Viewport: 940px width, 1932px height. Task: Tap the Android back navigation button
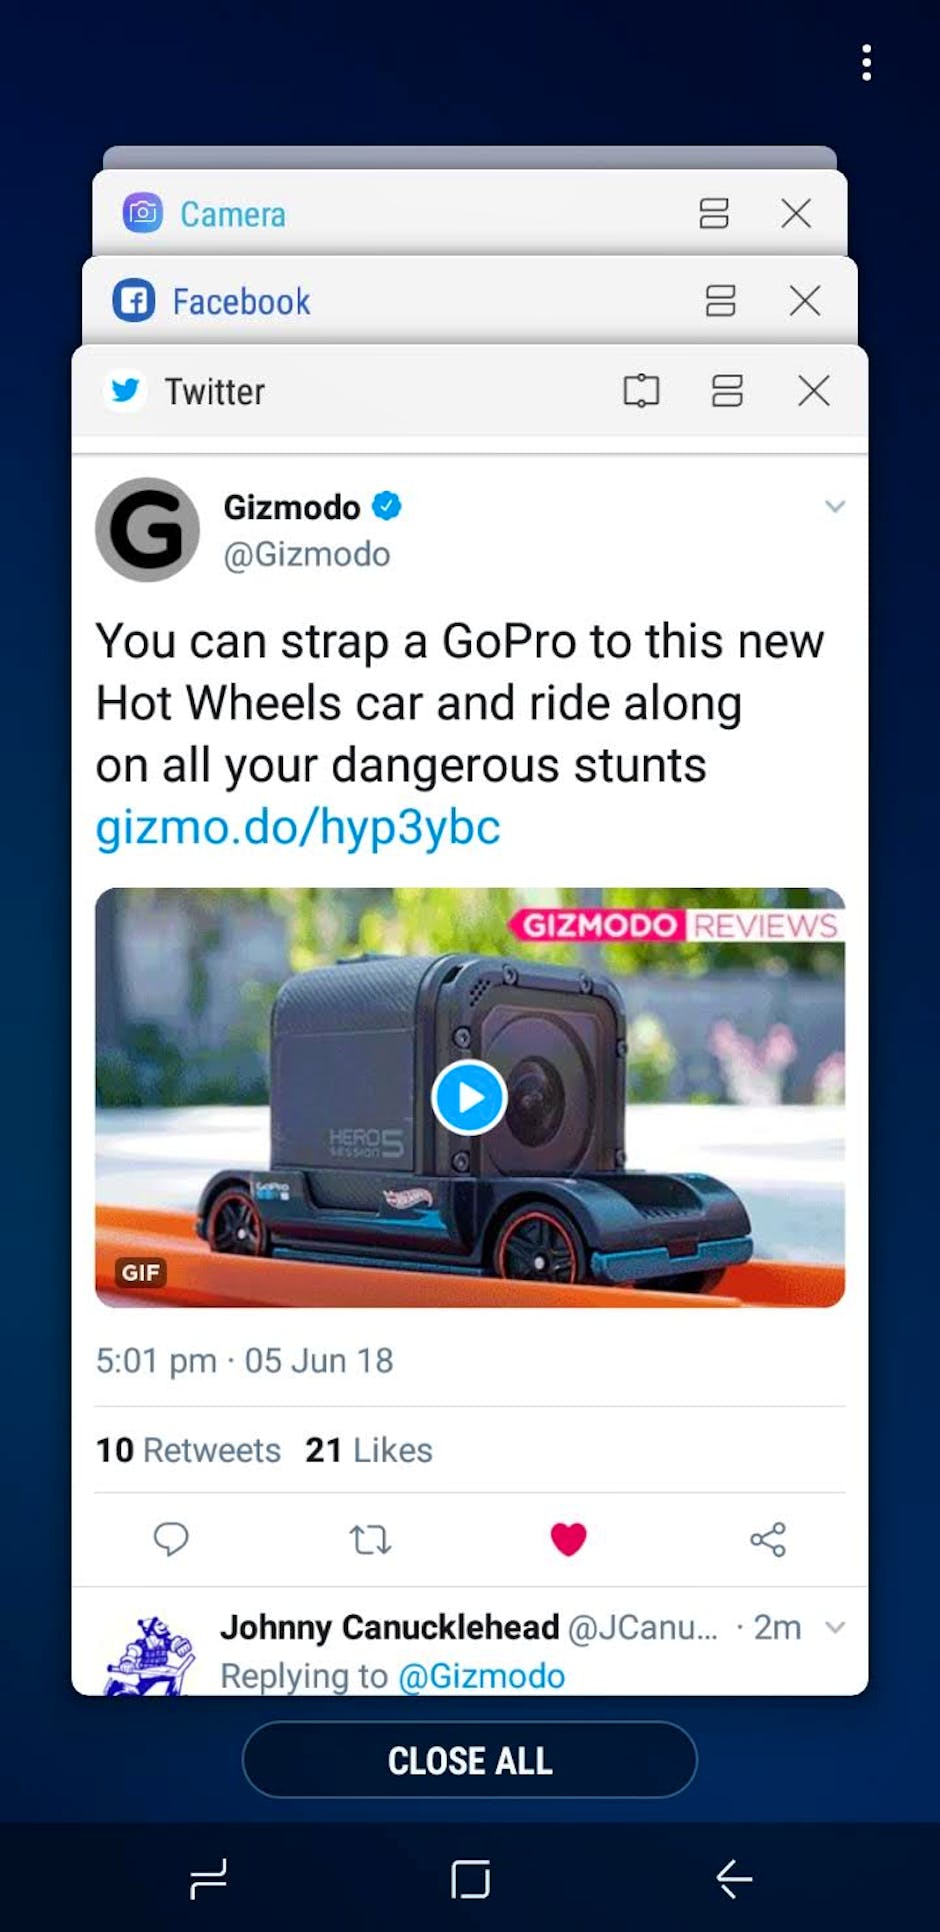[x=734, y=1880]
